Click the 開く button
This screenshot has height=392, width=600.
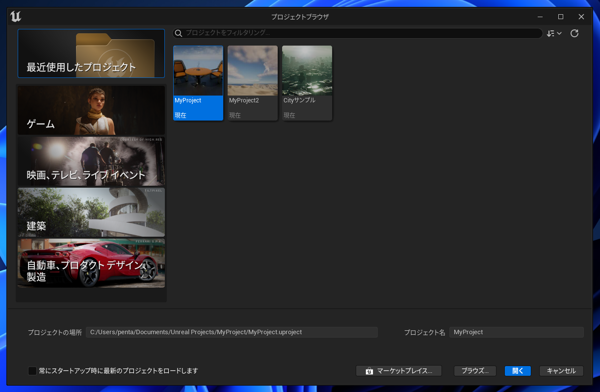(518, 371)
